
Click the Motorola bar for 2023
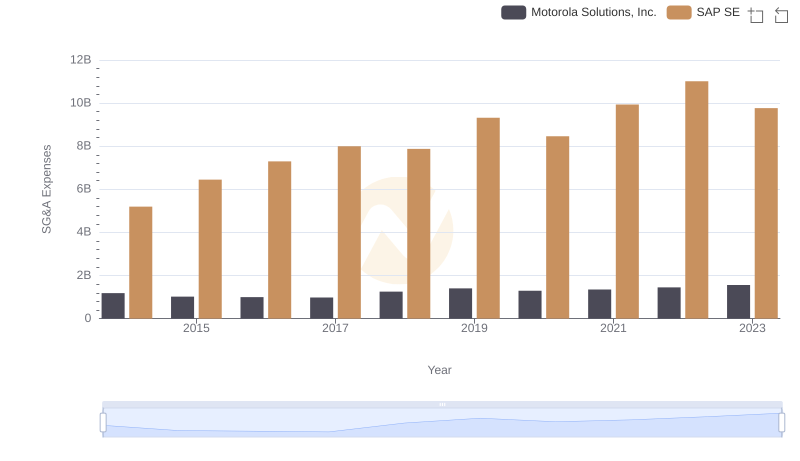tap(738, 301)
